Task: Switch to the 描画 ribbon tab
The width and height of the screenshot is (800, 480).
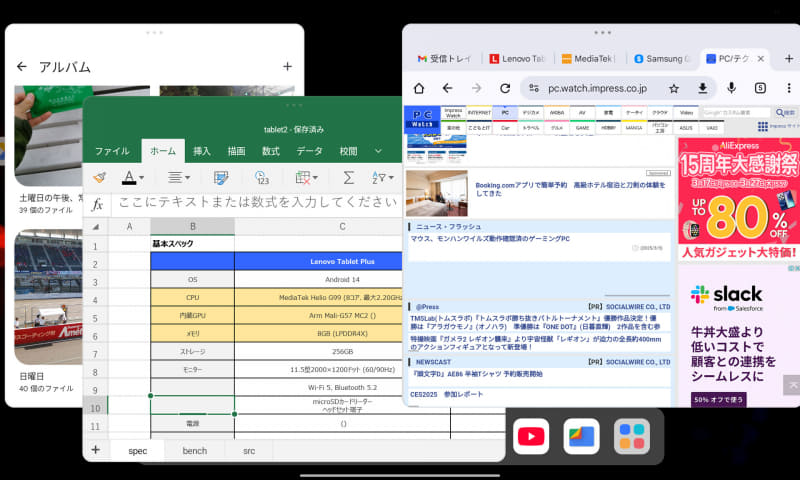Action: 236,151
